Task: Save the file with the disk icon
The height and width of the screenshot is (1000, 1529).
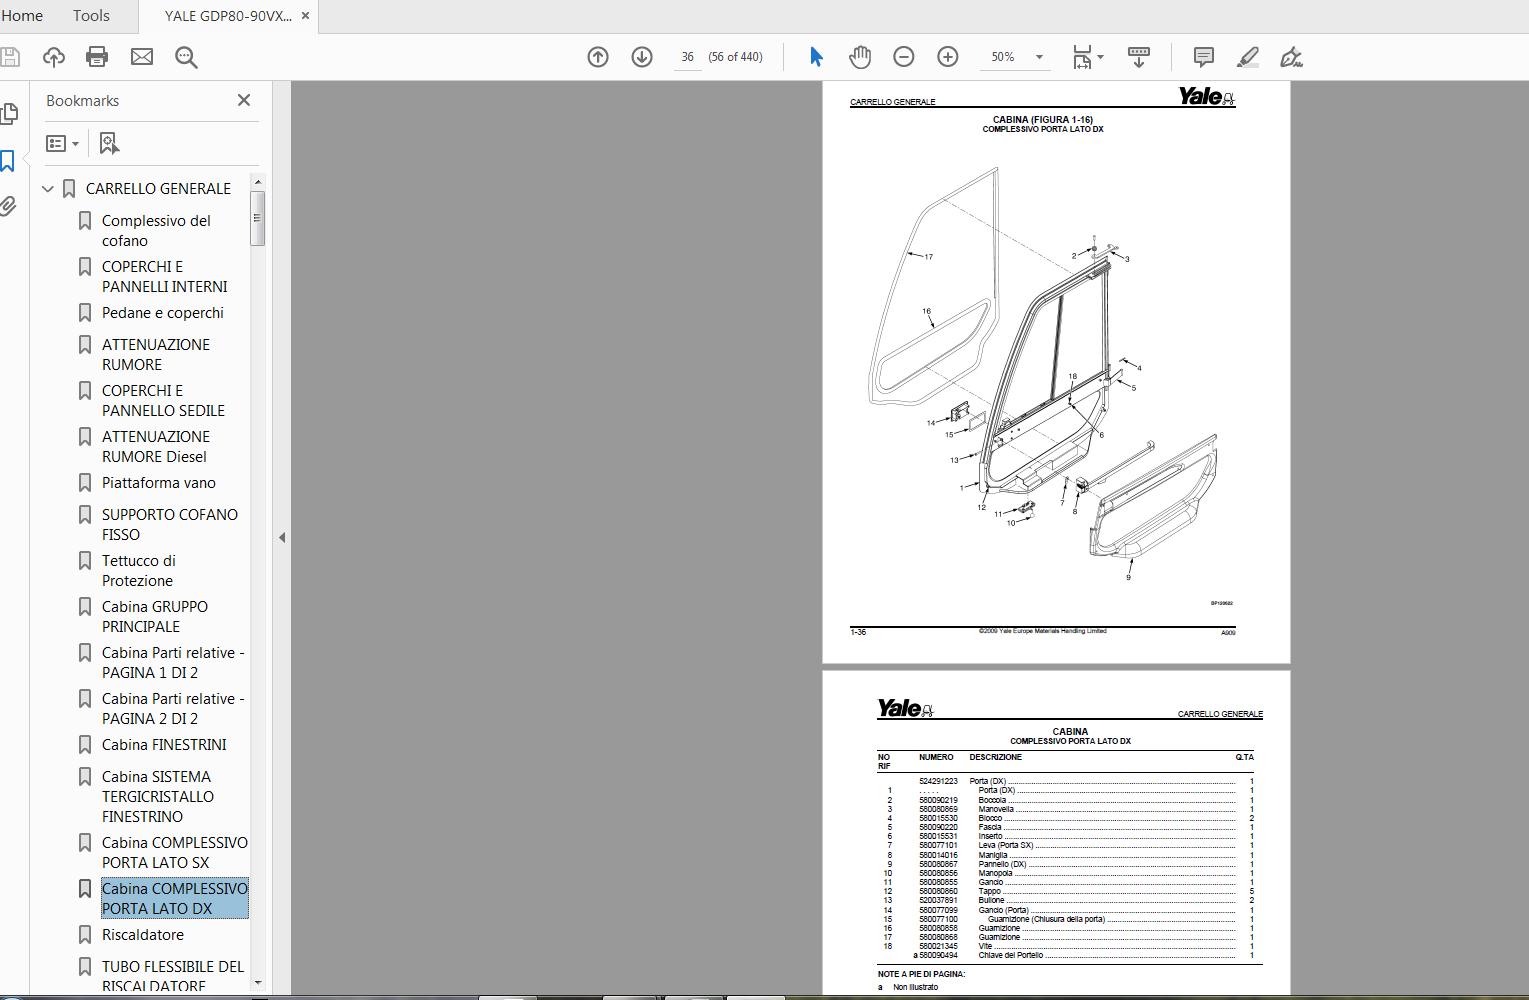Action: [x=9, y=57]
